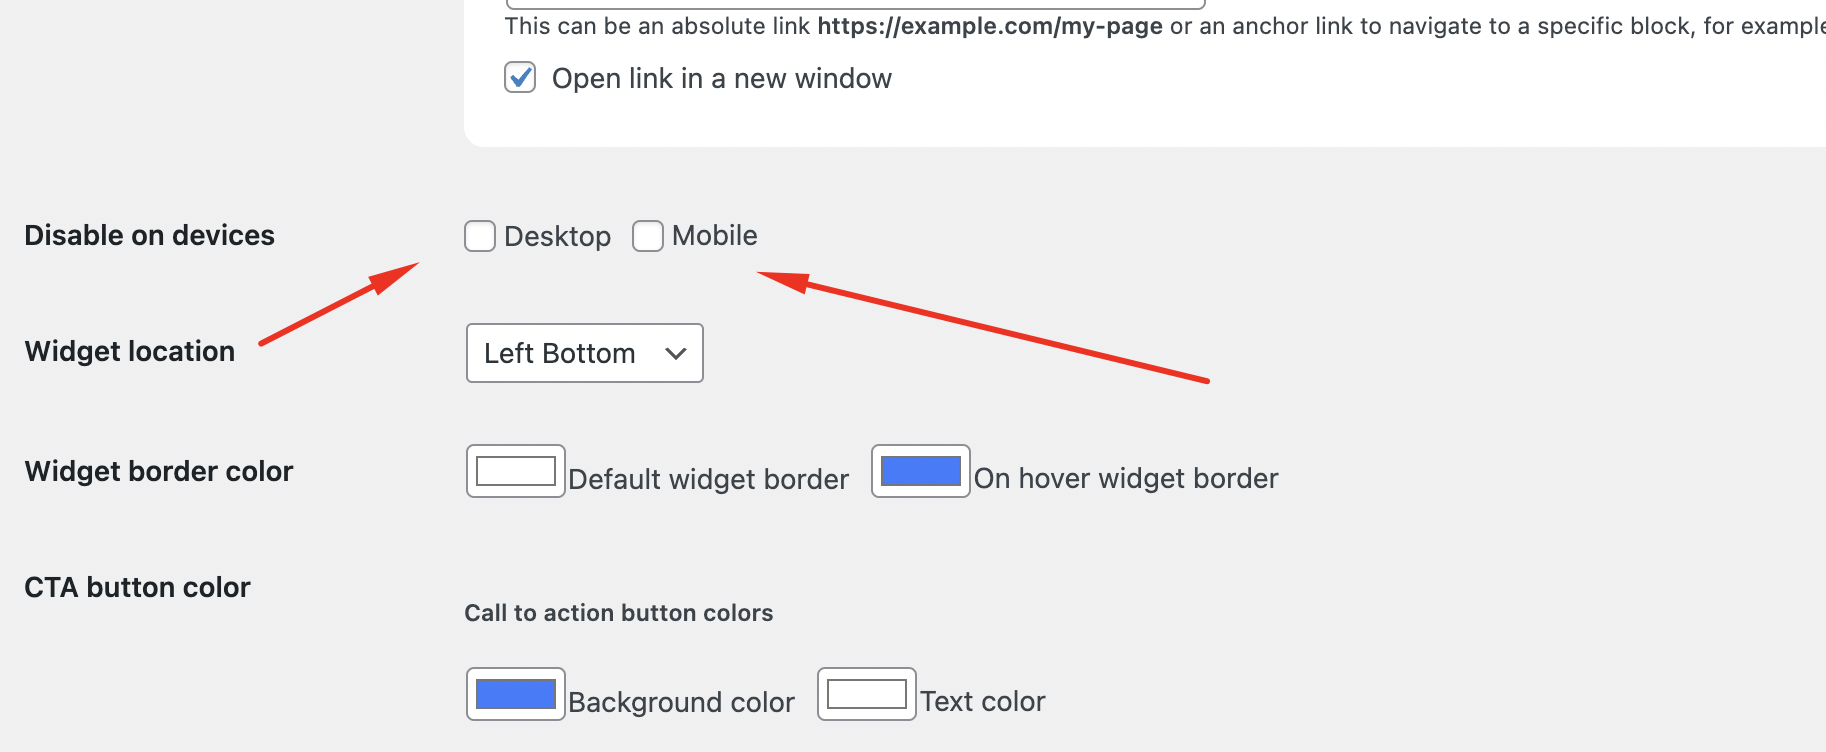Open the Left Bottom location dropdown

(585, 353)
